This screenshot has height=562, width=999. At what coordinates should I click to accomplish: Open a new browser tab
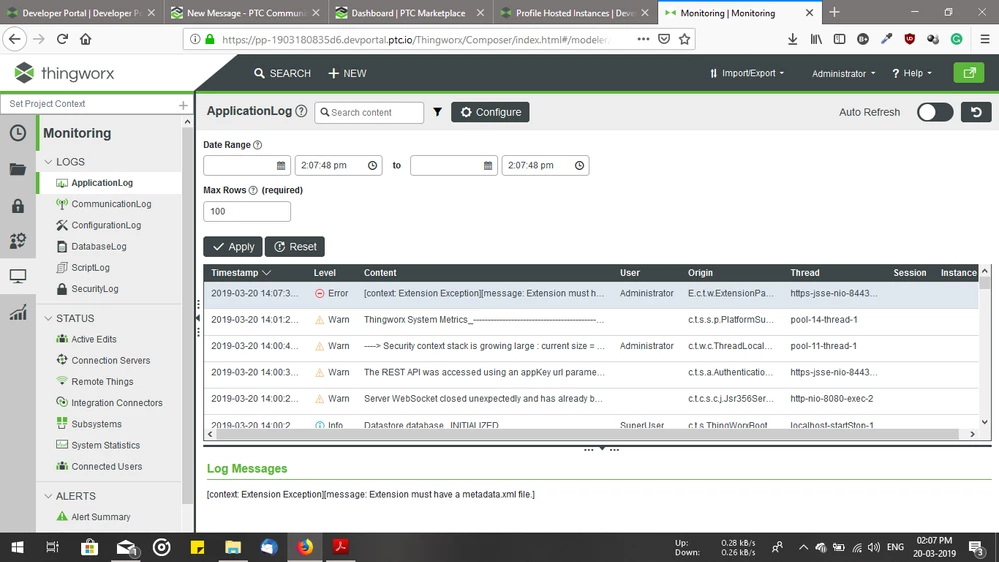[x=835, y=13]
